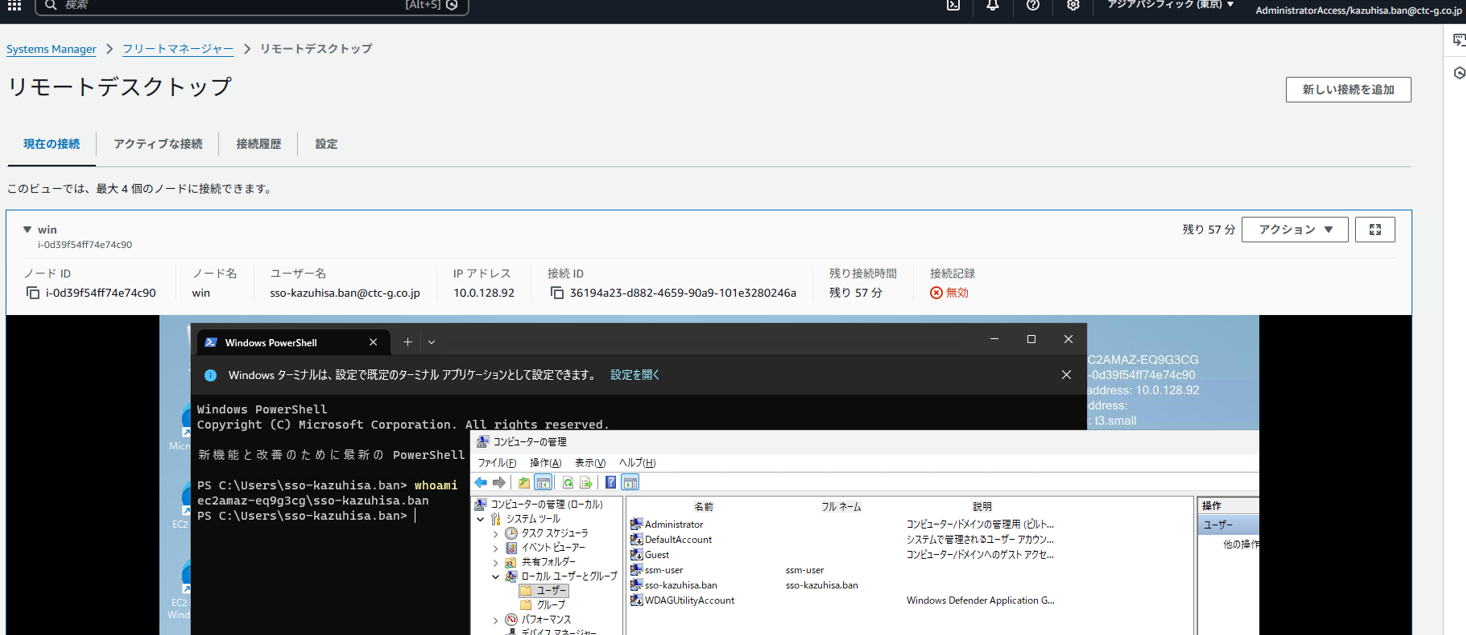Copy the node ID i-0d39f54ff74e74c90
1466x635 pixels.
pos(33,293)
